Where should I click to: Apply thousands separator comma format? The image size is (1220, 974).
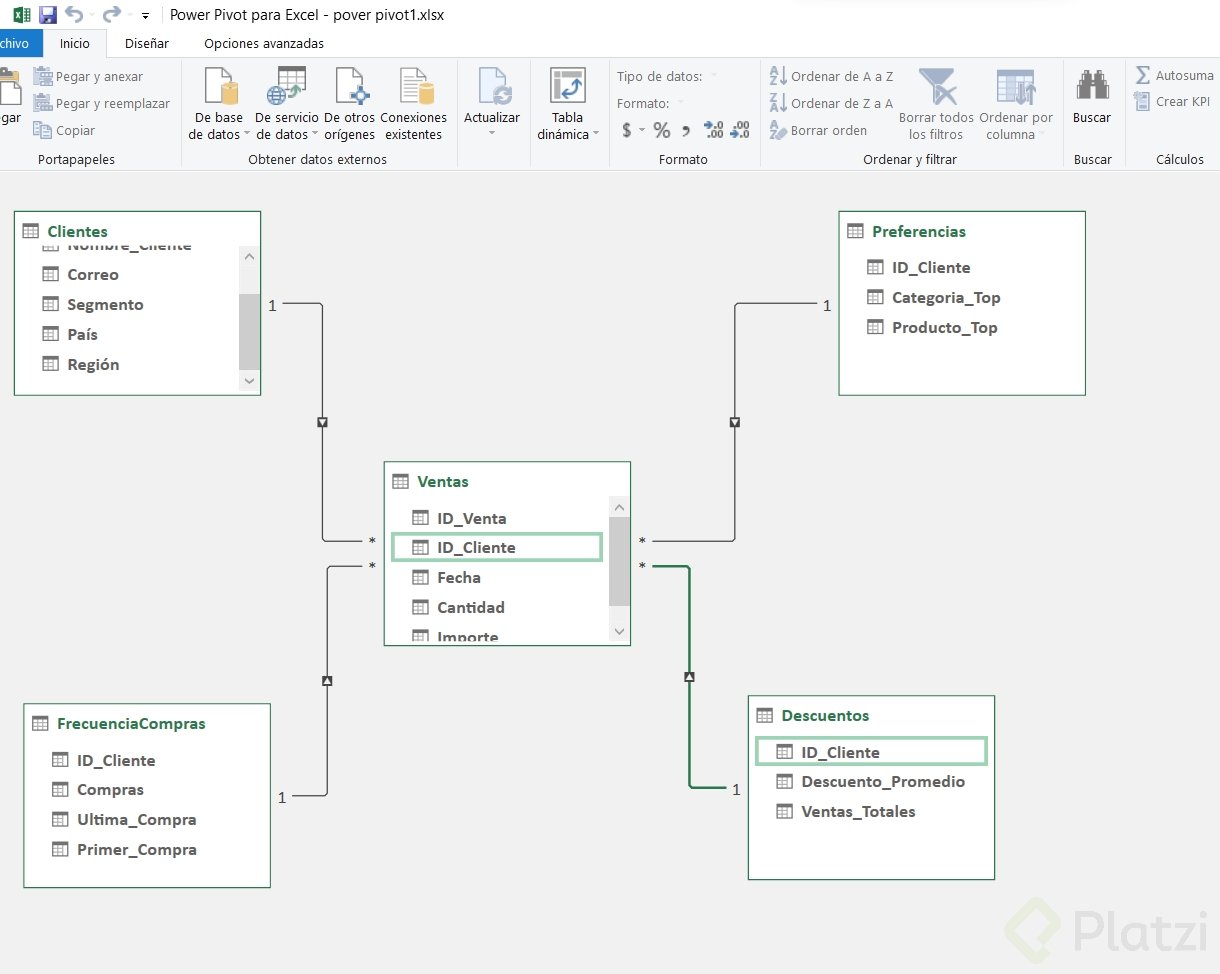686,130
